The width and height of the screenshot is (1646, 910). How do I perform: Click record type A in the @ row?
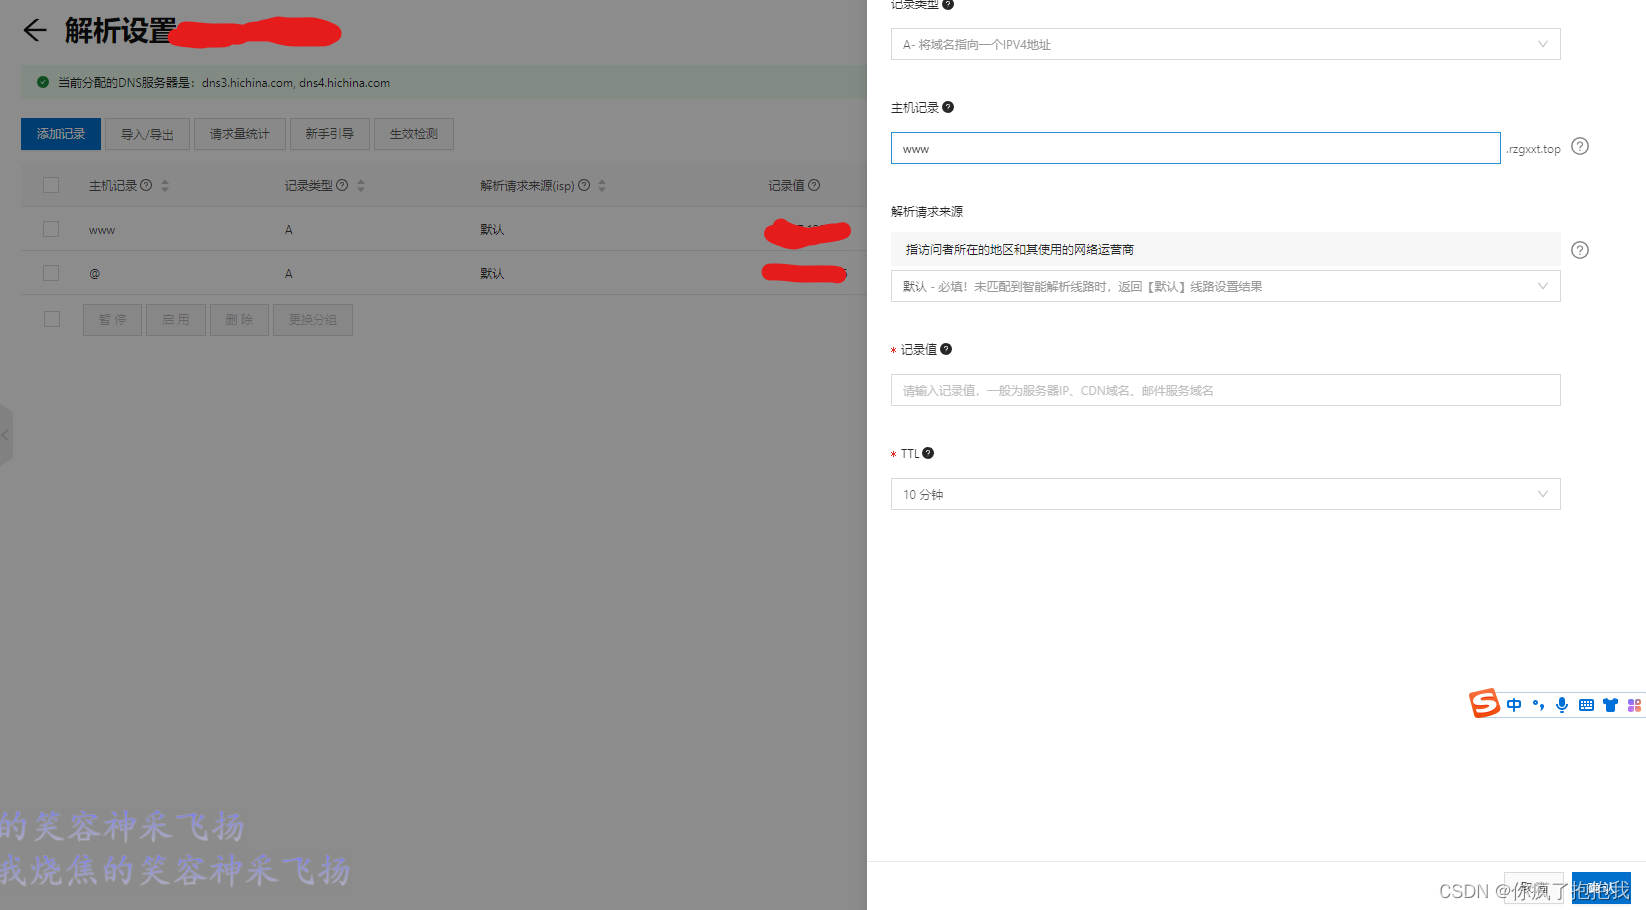[x=289, y=274]
